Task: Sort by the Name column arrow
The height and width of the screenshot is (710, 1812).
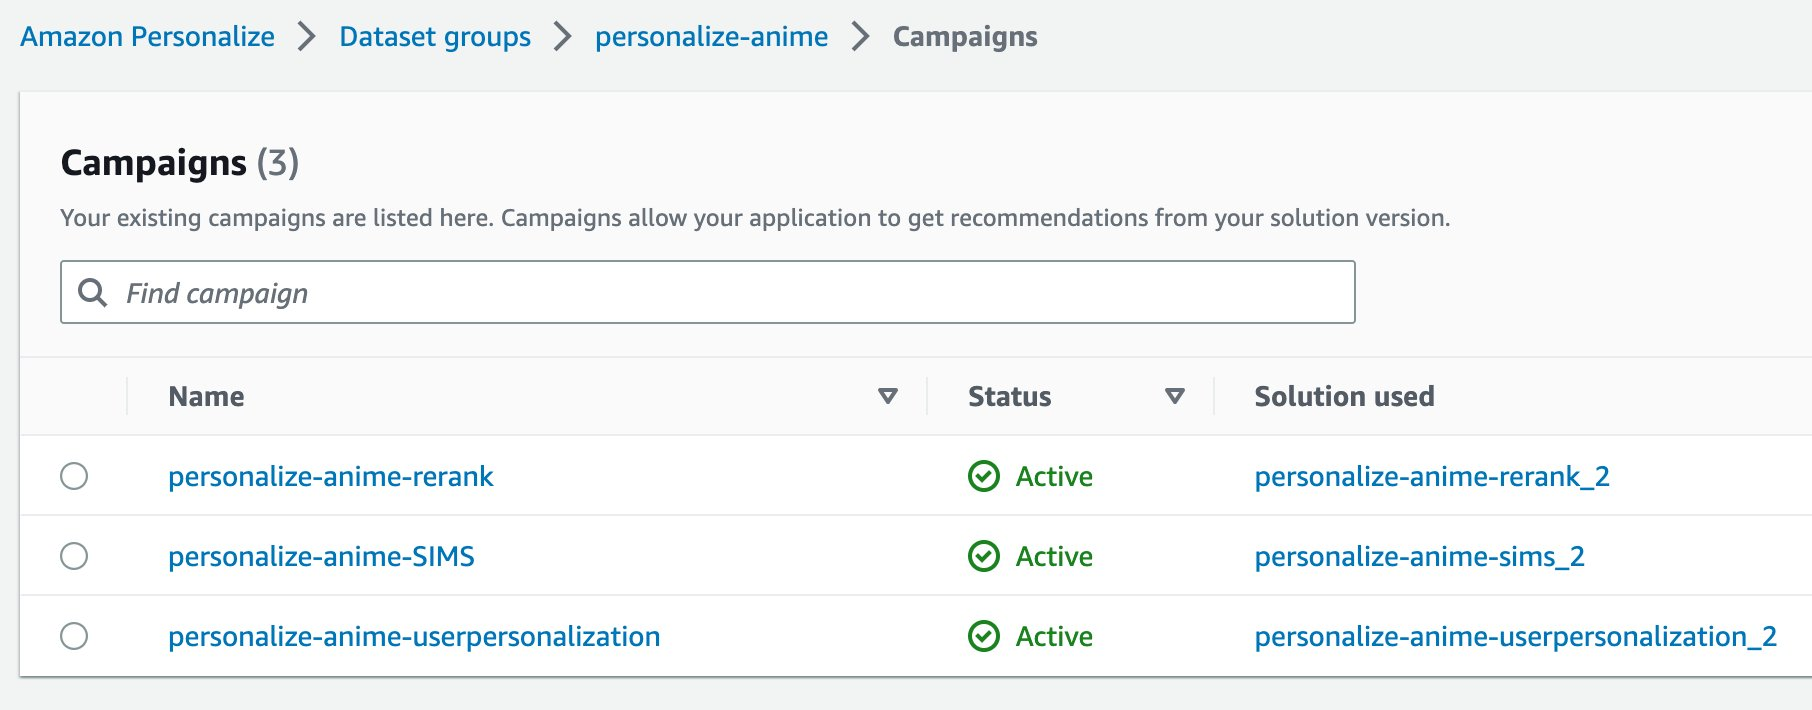Action: tap(887, 396)
